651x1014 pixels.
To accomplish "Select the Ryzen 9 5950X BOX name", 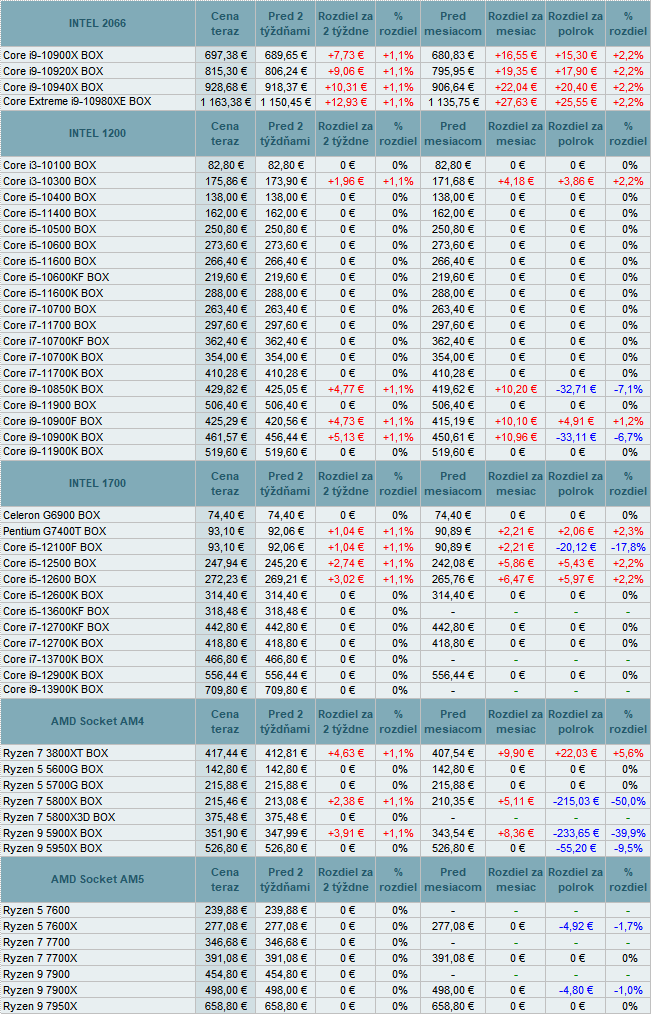I will coord(53,848).
